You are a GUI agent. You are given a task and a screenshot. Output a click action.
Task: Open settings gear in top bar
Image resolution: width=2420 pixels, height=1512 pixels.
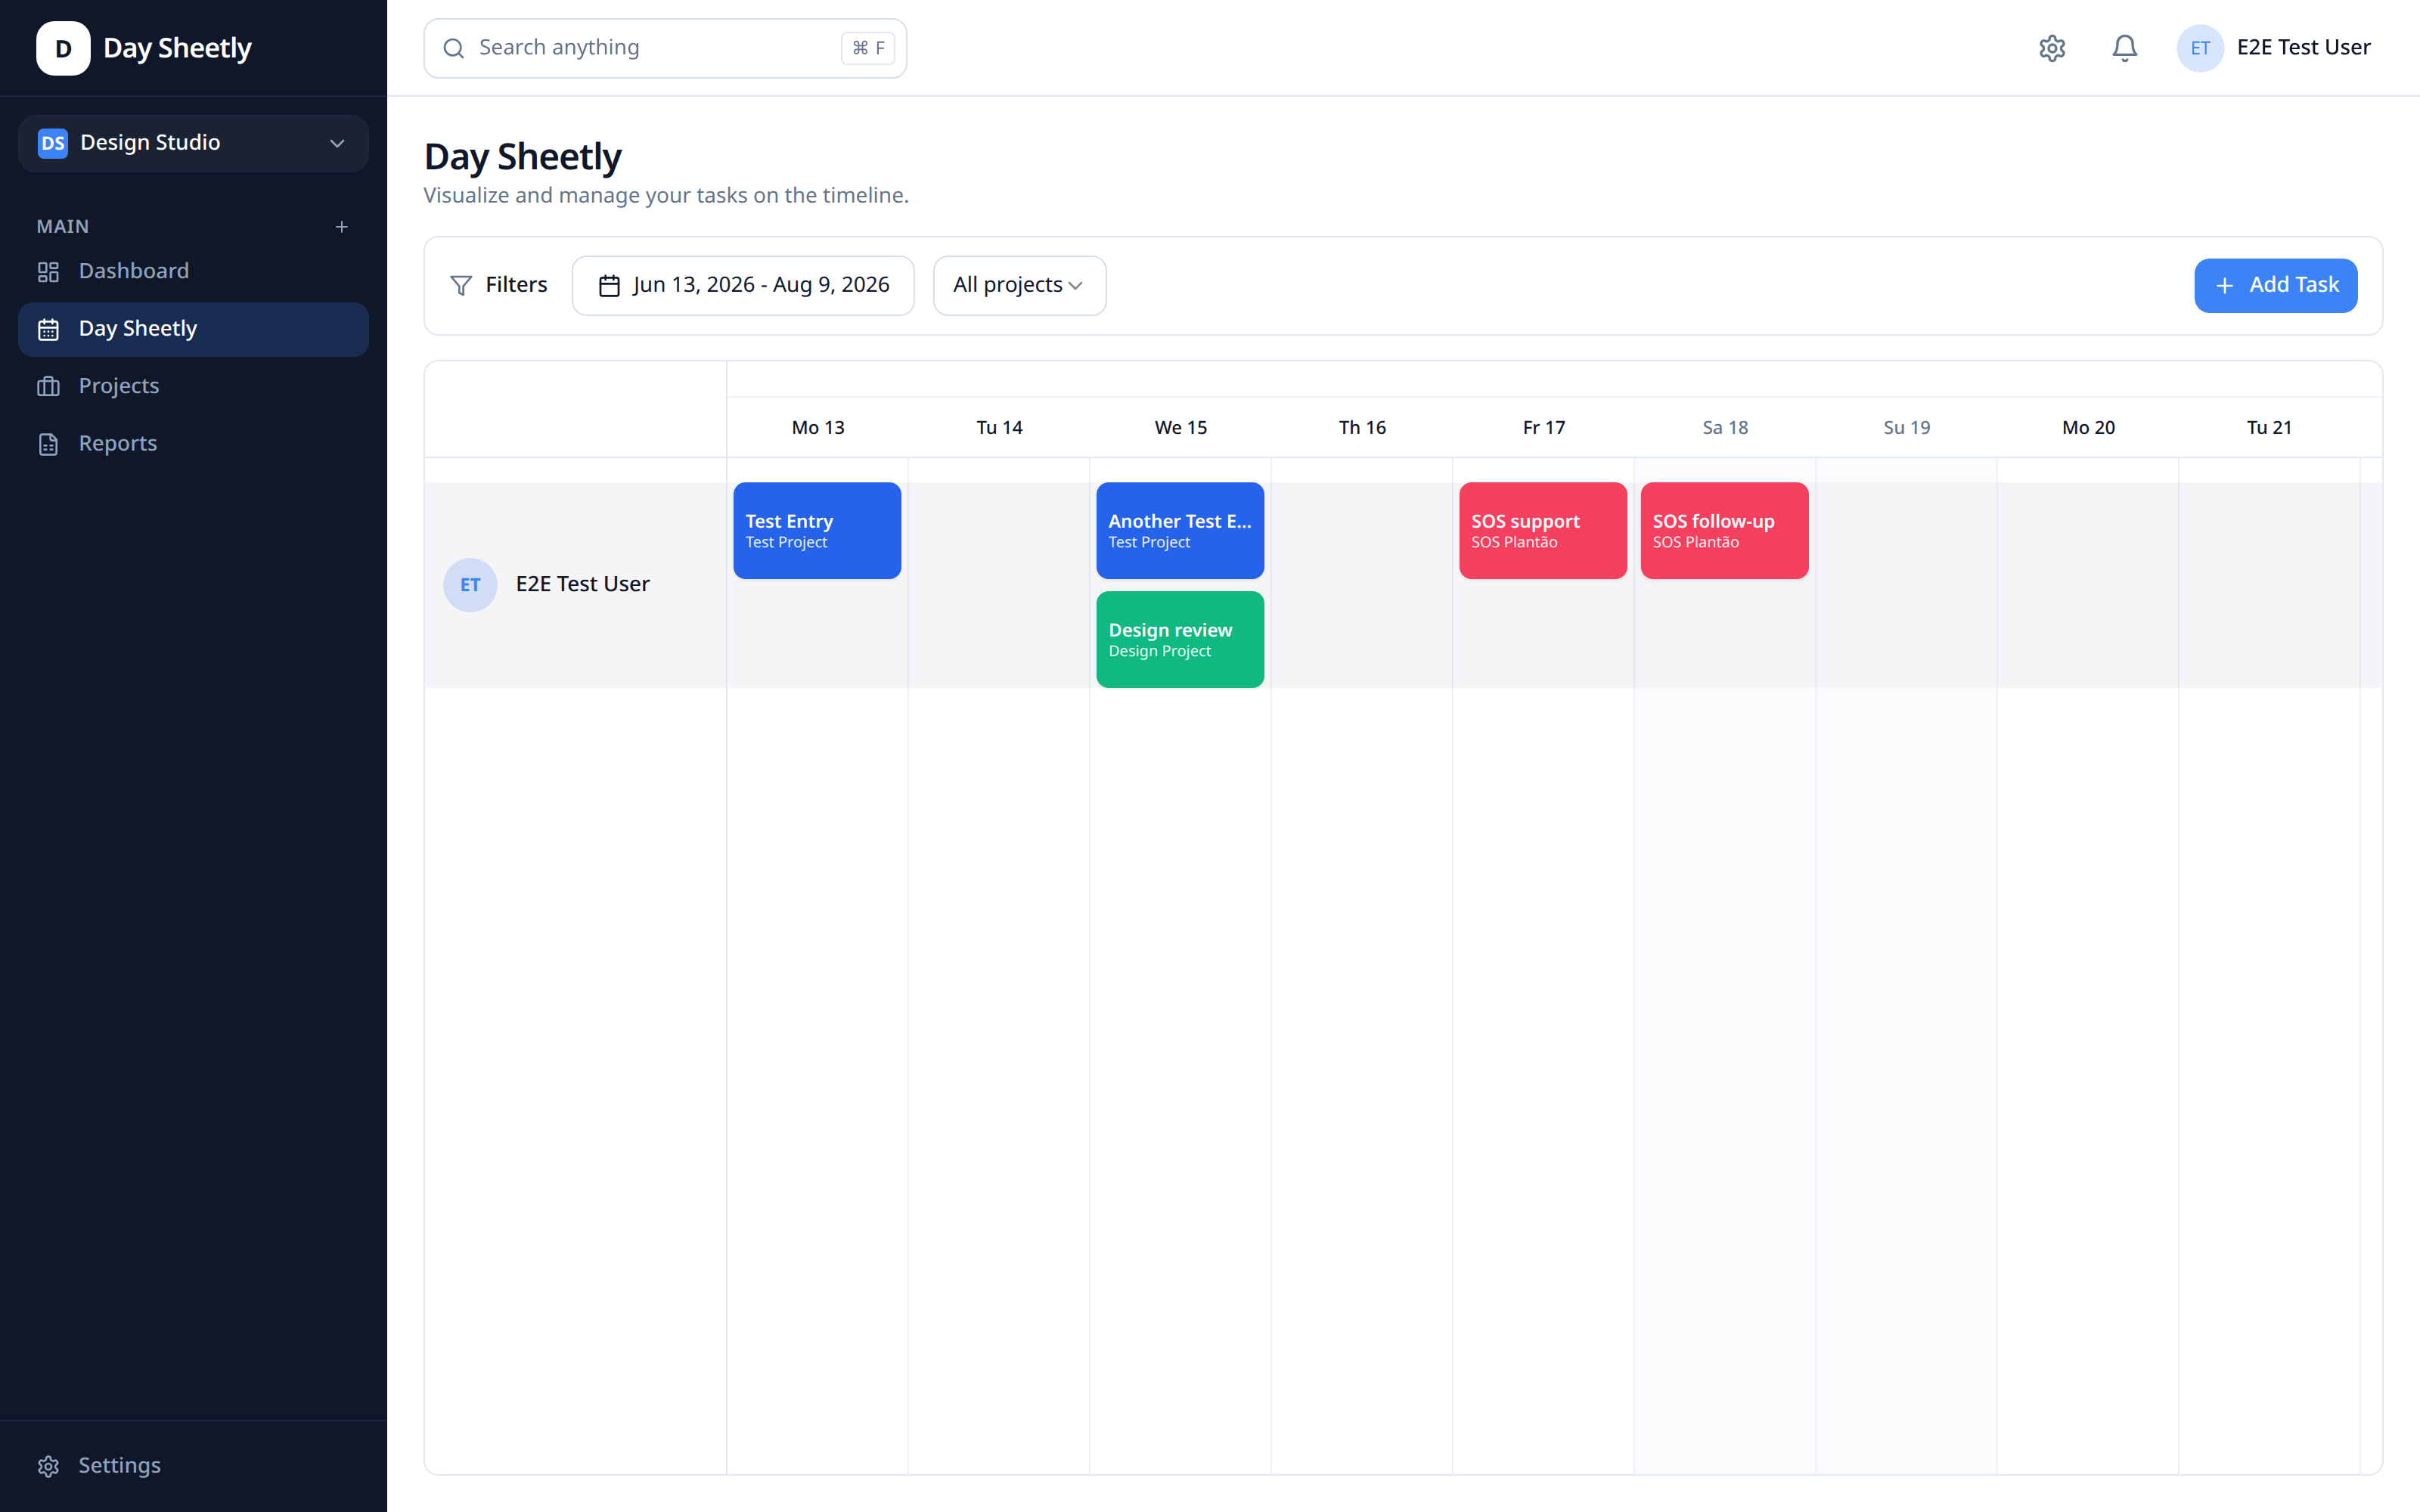(x=2052, y=48)
